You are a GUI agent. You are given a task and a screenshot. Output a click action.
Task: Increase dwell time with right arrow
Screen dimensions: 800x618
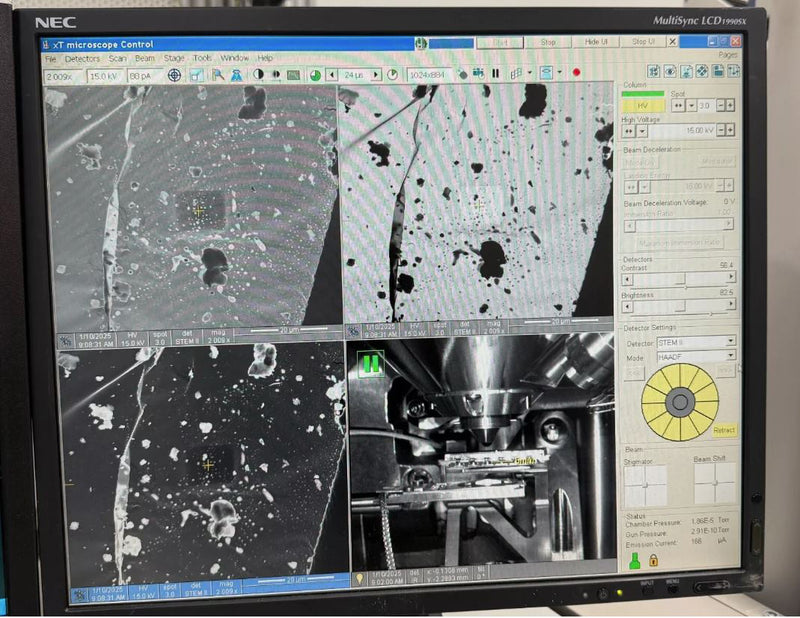coord(376,75)
